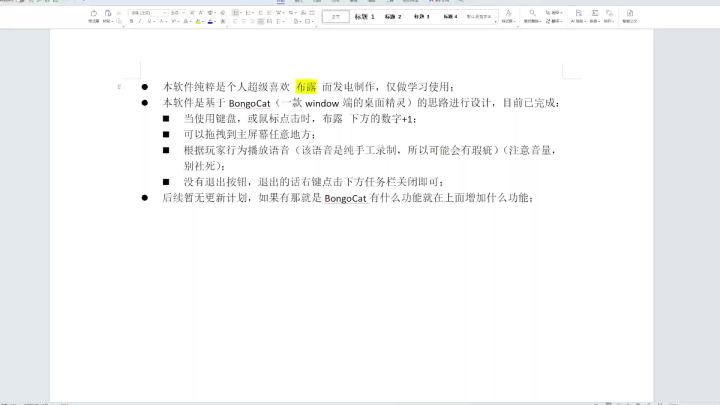The image size is (720, 405).
Task: Expand the underline style dropdown arrow
Action: (x=154, y=22)
